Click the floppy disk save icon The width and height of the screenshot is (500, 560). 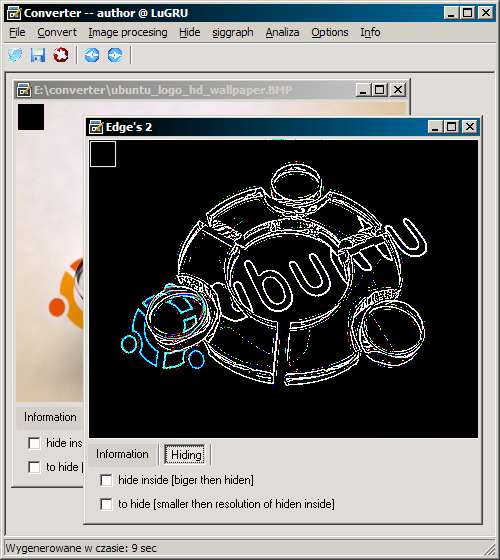point(38,55)
